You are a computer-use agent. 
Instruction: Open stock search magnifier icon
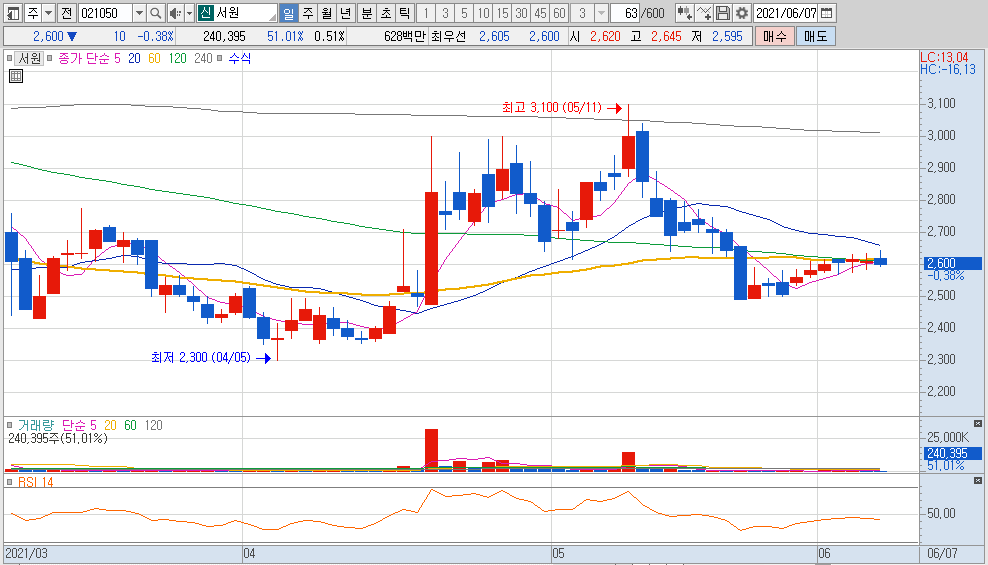pyautogui.click(x=156, y=13)
